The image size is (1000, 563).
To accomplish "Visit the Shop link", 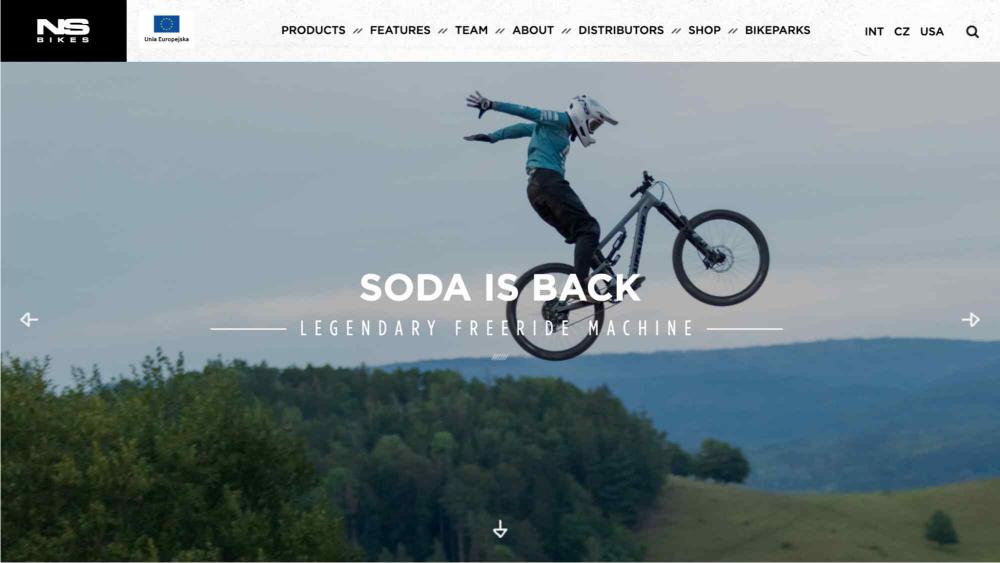I will click(704, 30).
